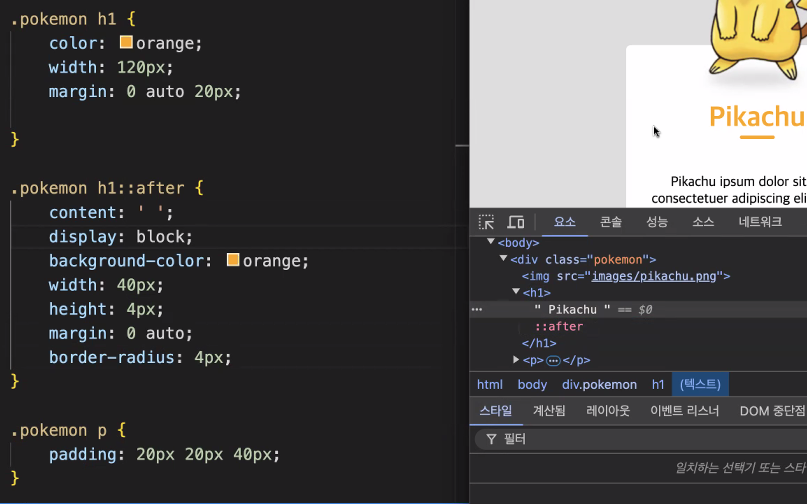Screen dimensions: 807x504
Task: Open the orange swatch on background-color
Action: pyautogui.click(x=233, y=259)
